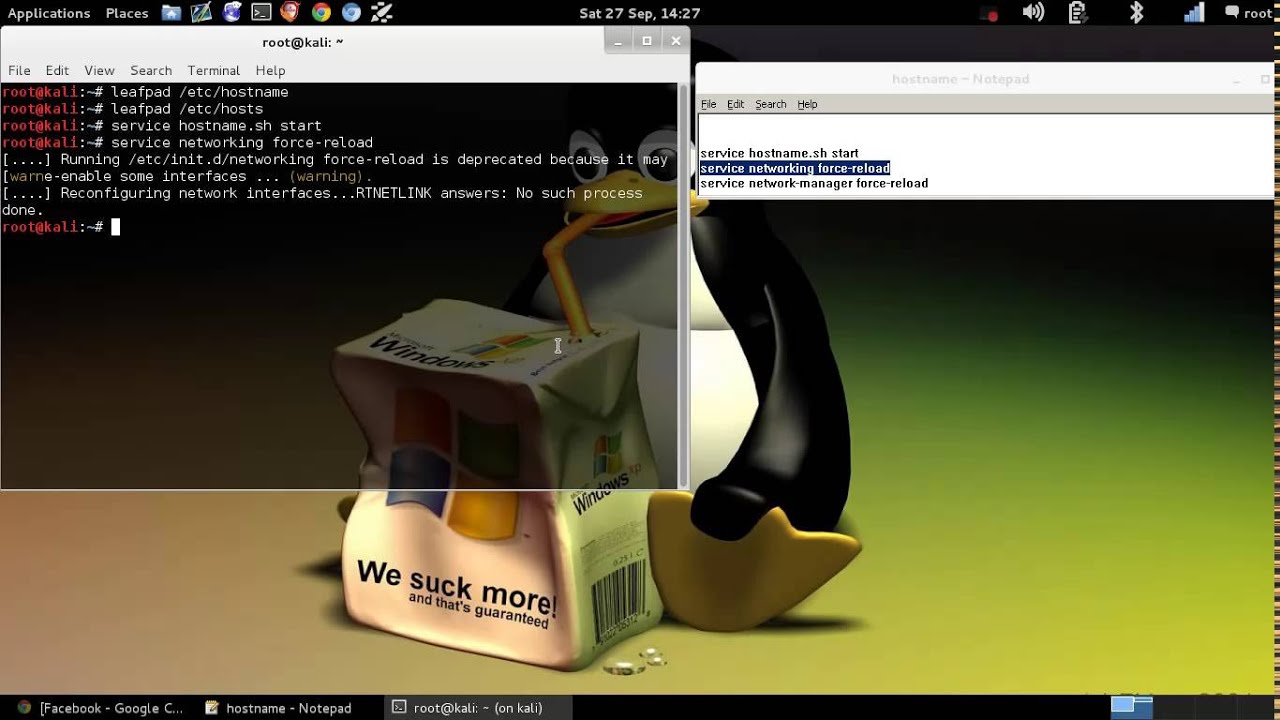Click the battery charging indicator icon

click(x=1077, y=13)
